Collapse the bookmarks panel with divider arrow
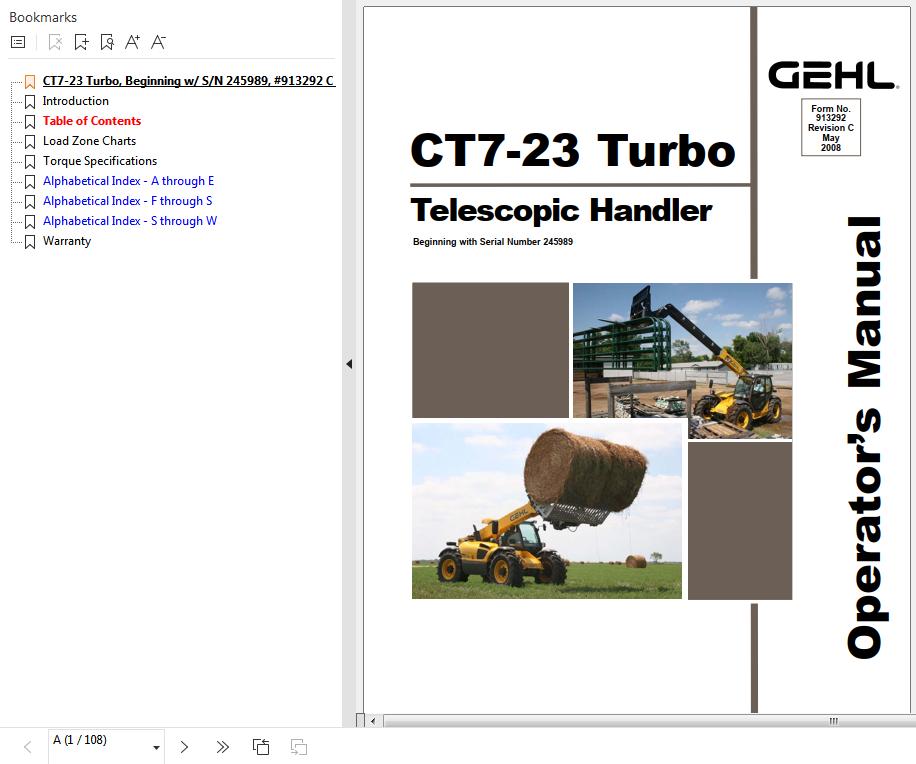 click(x=349, y=364)
